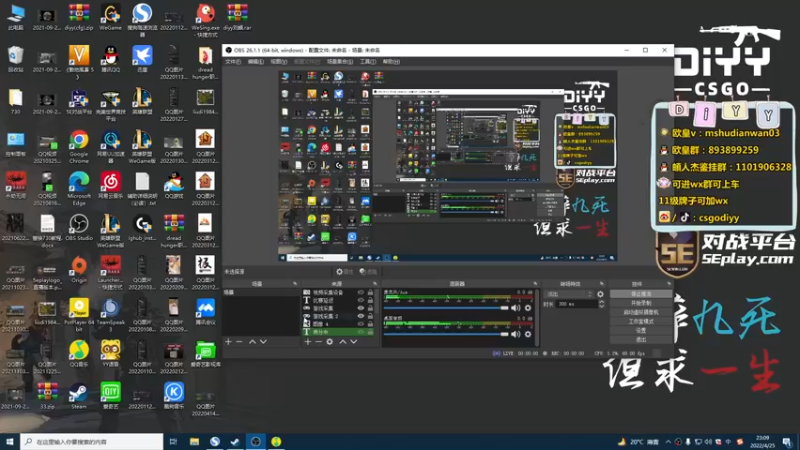Click the 启动虚拟摄像机 button
This screenshot has height=450, width=800.
click(x=641, y=312)
